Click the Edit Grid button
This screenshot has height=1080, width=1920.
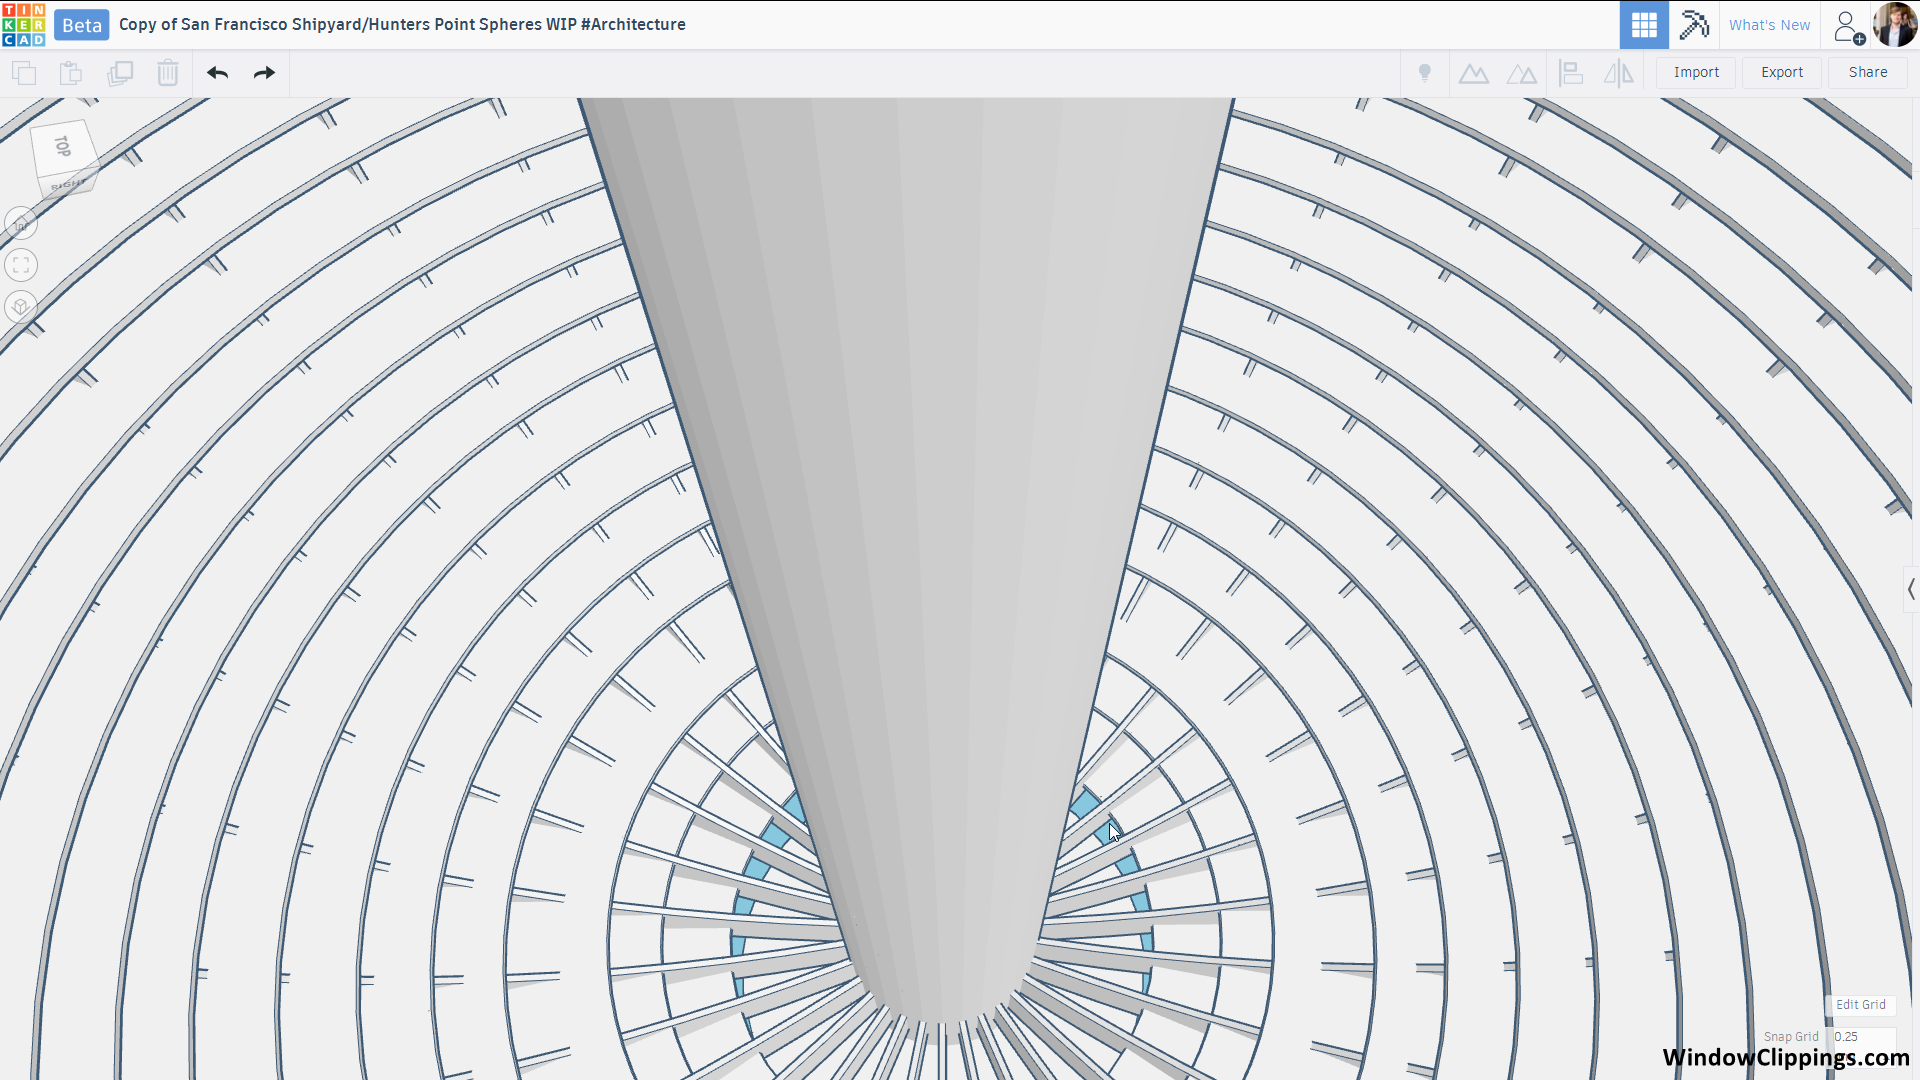point(1860,1005)
